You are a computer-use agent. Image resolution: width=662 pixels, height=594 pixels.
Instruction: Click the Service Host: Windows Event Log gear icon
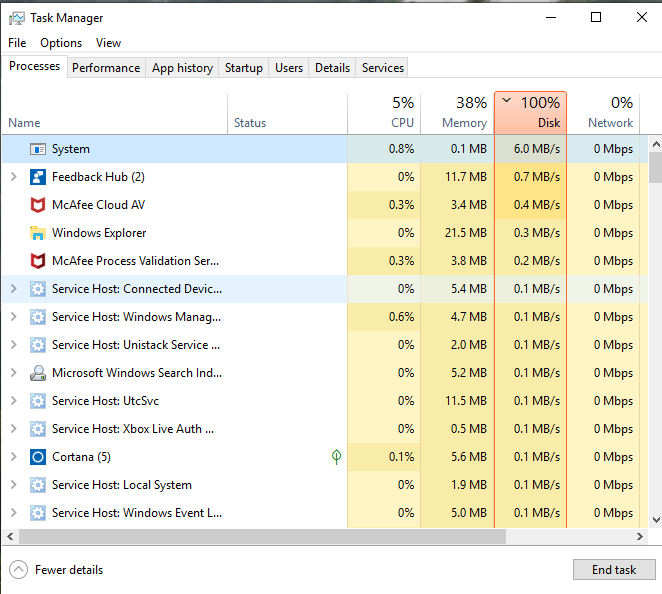coord(38,513)
